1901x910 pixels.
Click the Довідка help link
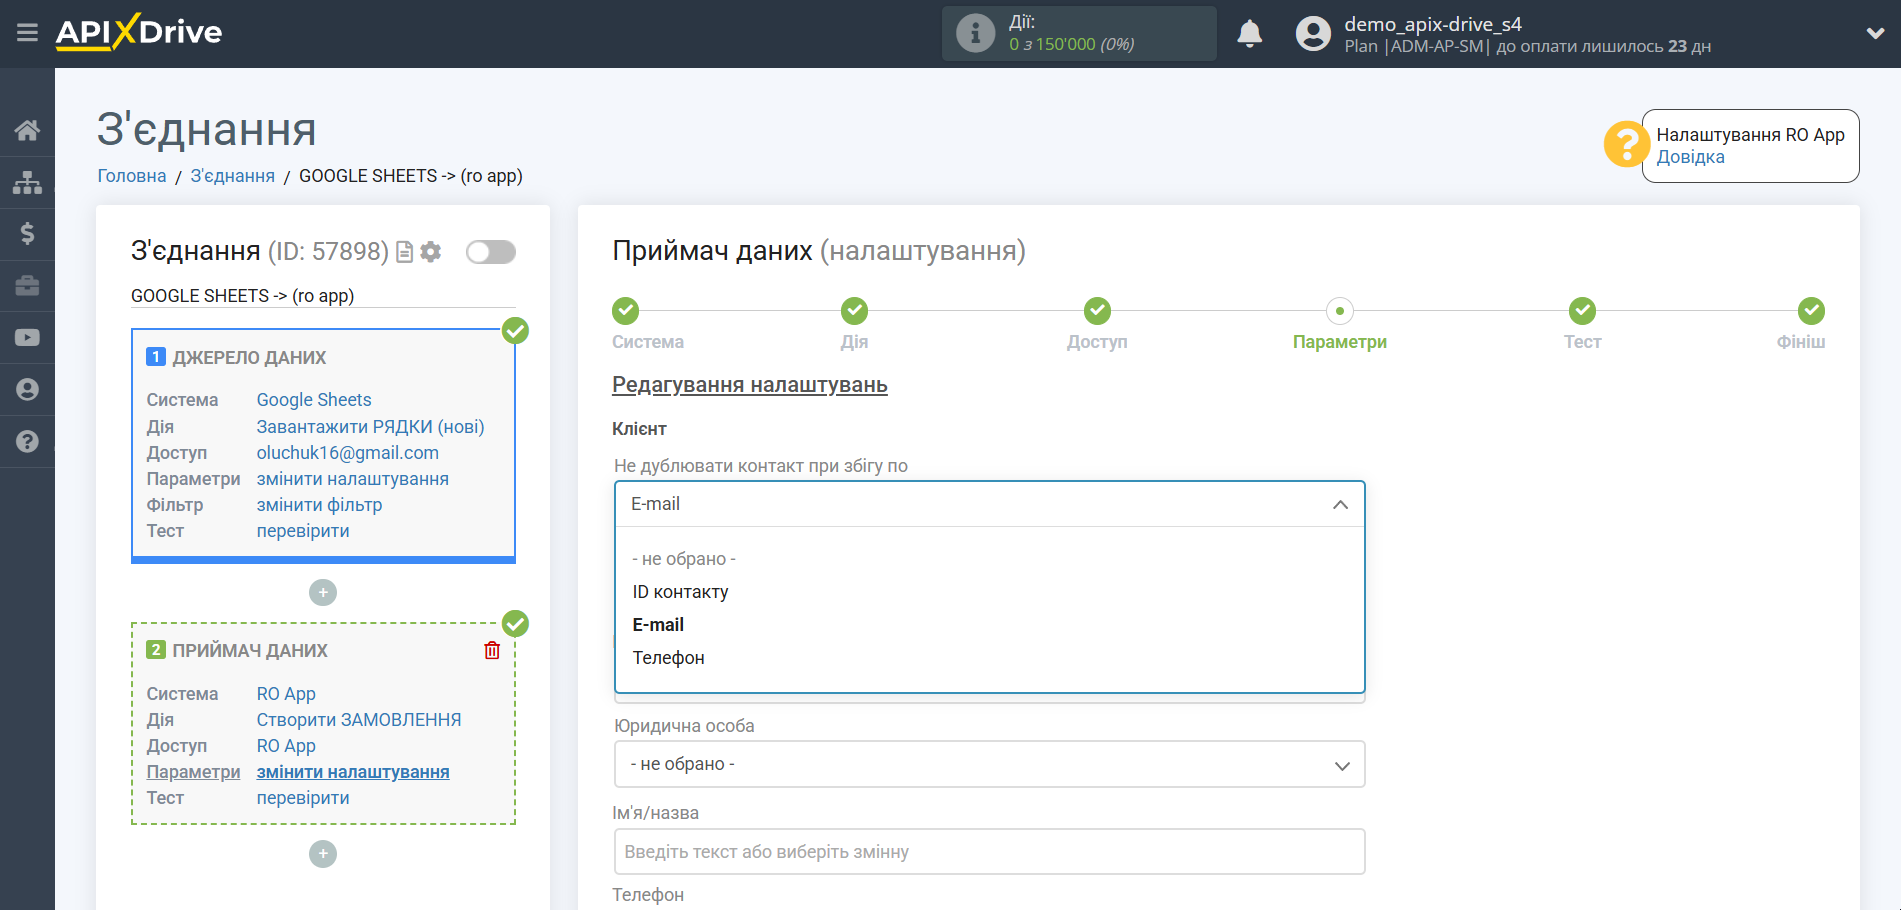coord(1691,156)
